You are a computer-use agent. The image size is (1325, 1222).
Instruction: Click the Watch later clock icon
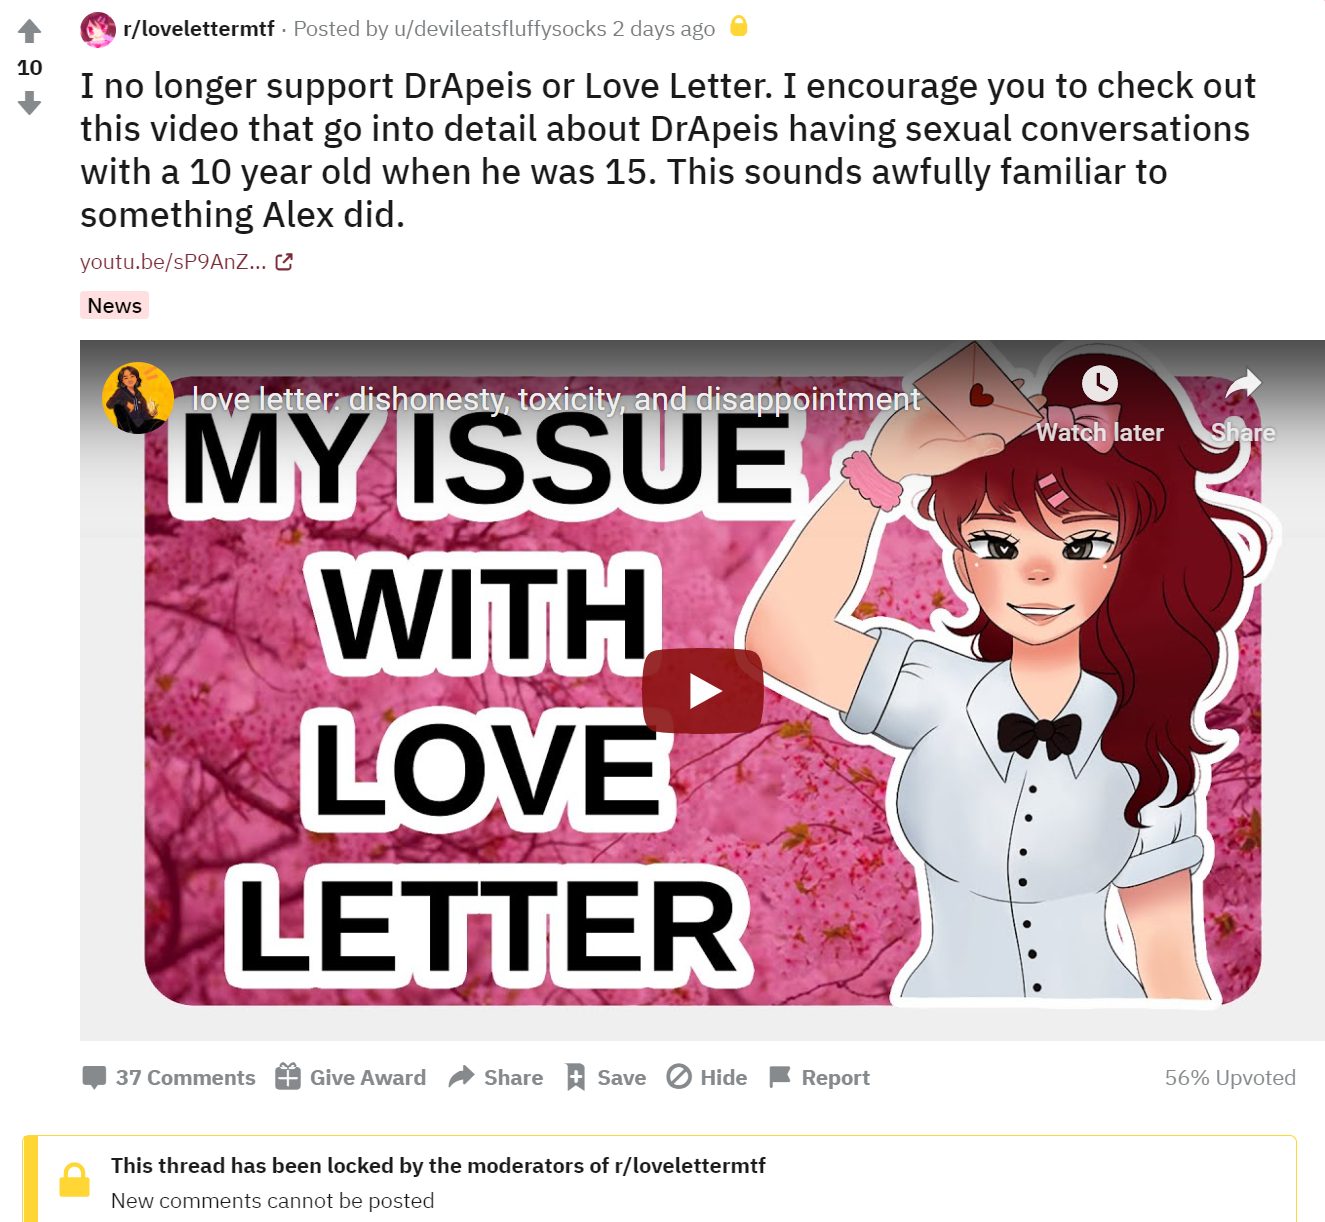tap(1099, 383)
